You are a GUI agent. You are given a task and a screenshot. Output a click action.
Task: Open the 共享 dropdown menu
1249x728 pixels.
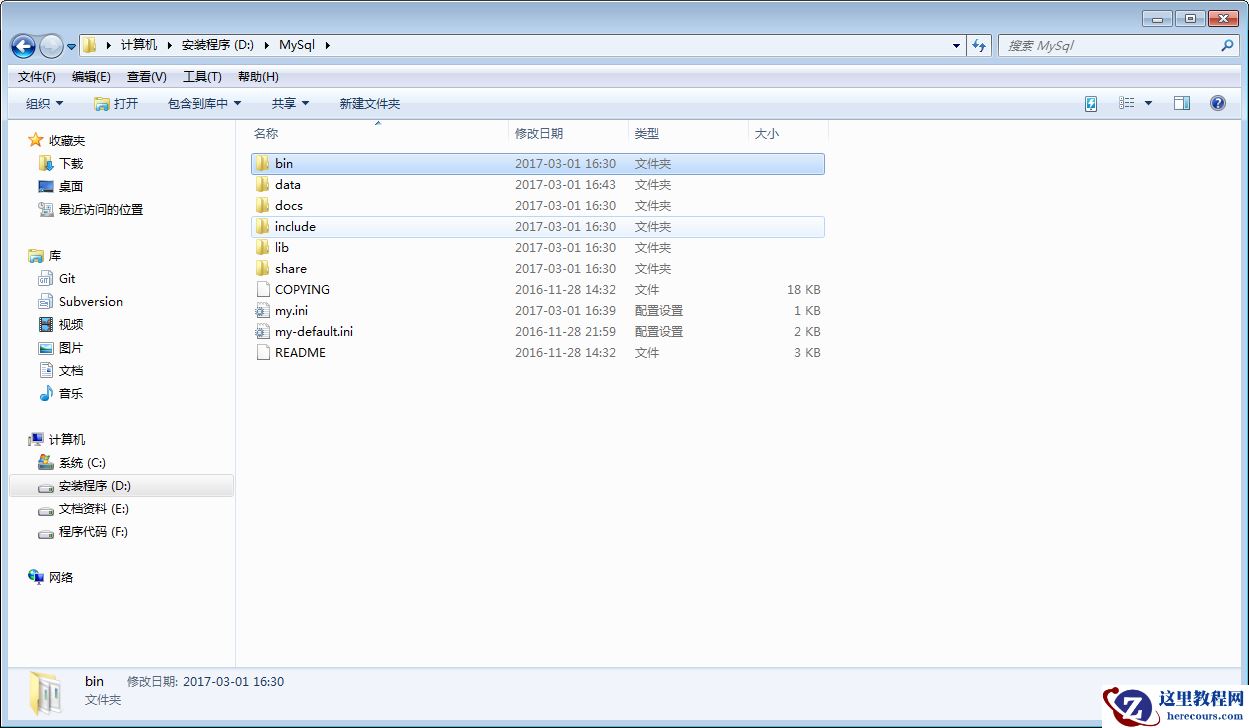pyautogui.click(x=289, y=103)
